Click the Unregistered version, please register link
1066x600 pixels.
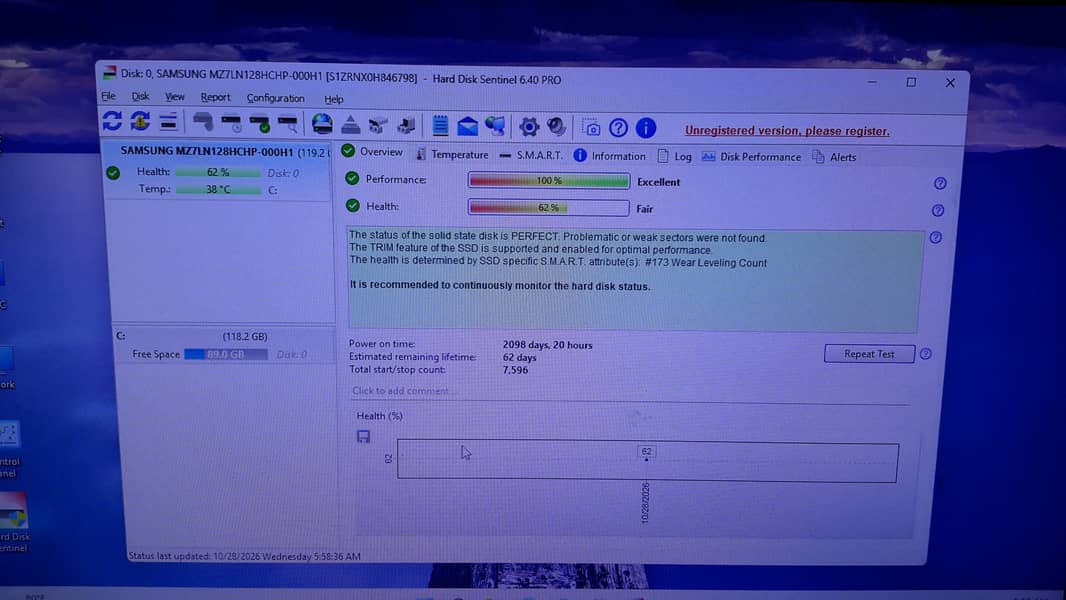(x=787, y=130)
